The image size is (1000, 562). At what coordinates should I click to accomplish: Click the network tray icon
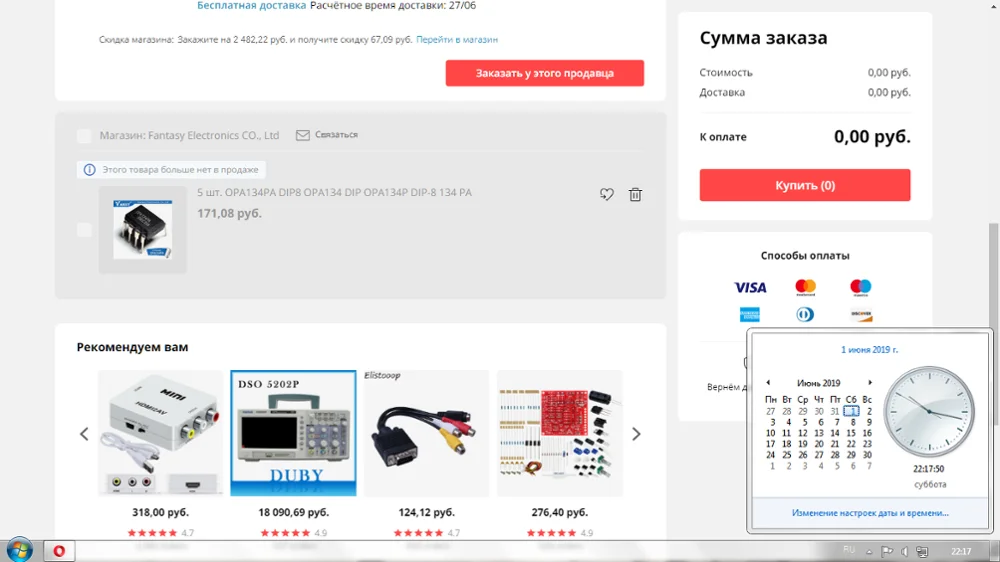pos(922,551)
